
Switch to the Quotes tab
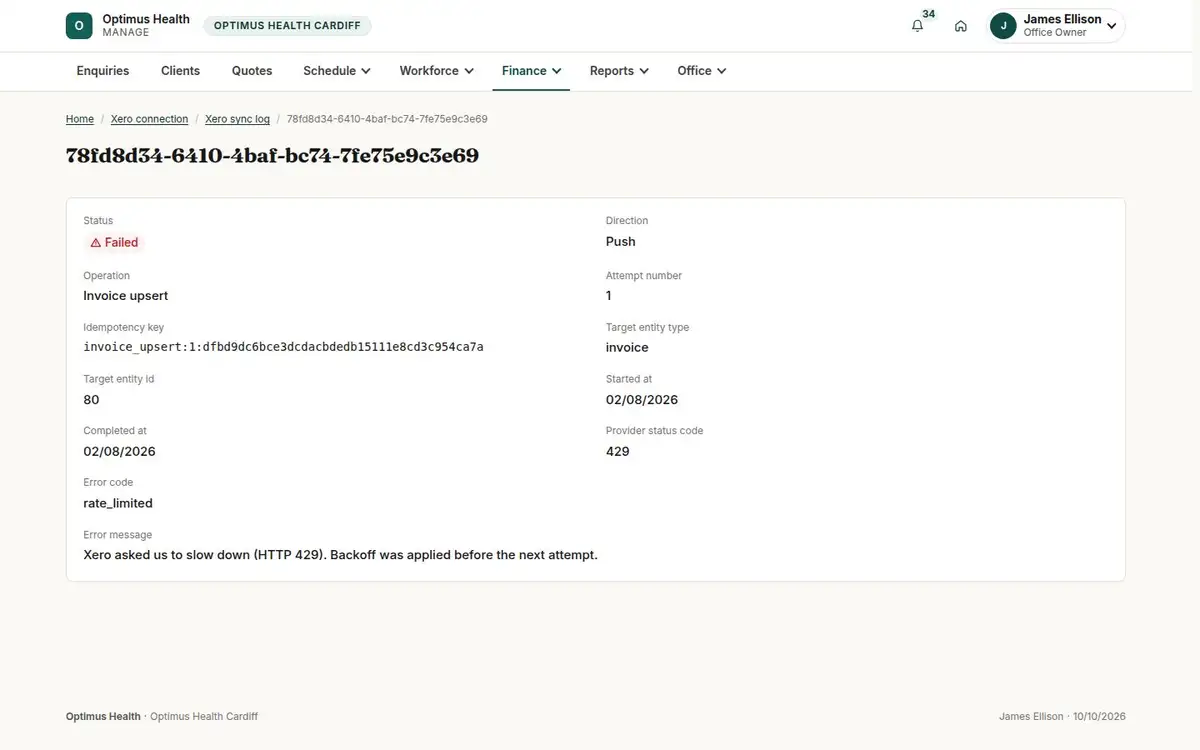click(x=252, y=71)
